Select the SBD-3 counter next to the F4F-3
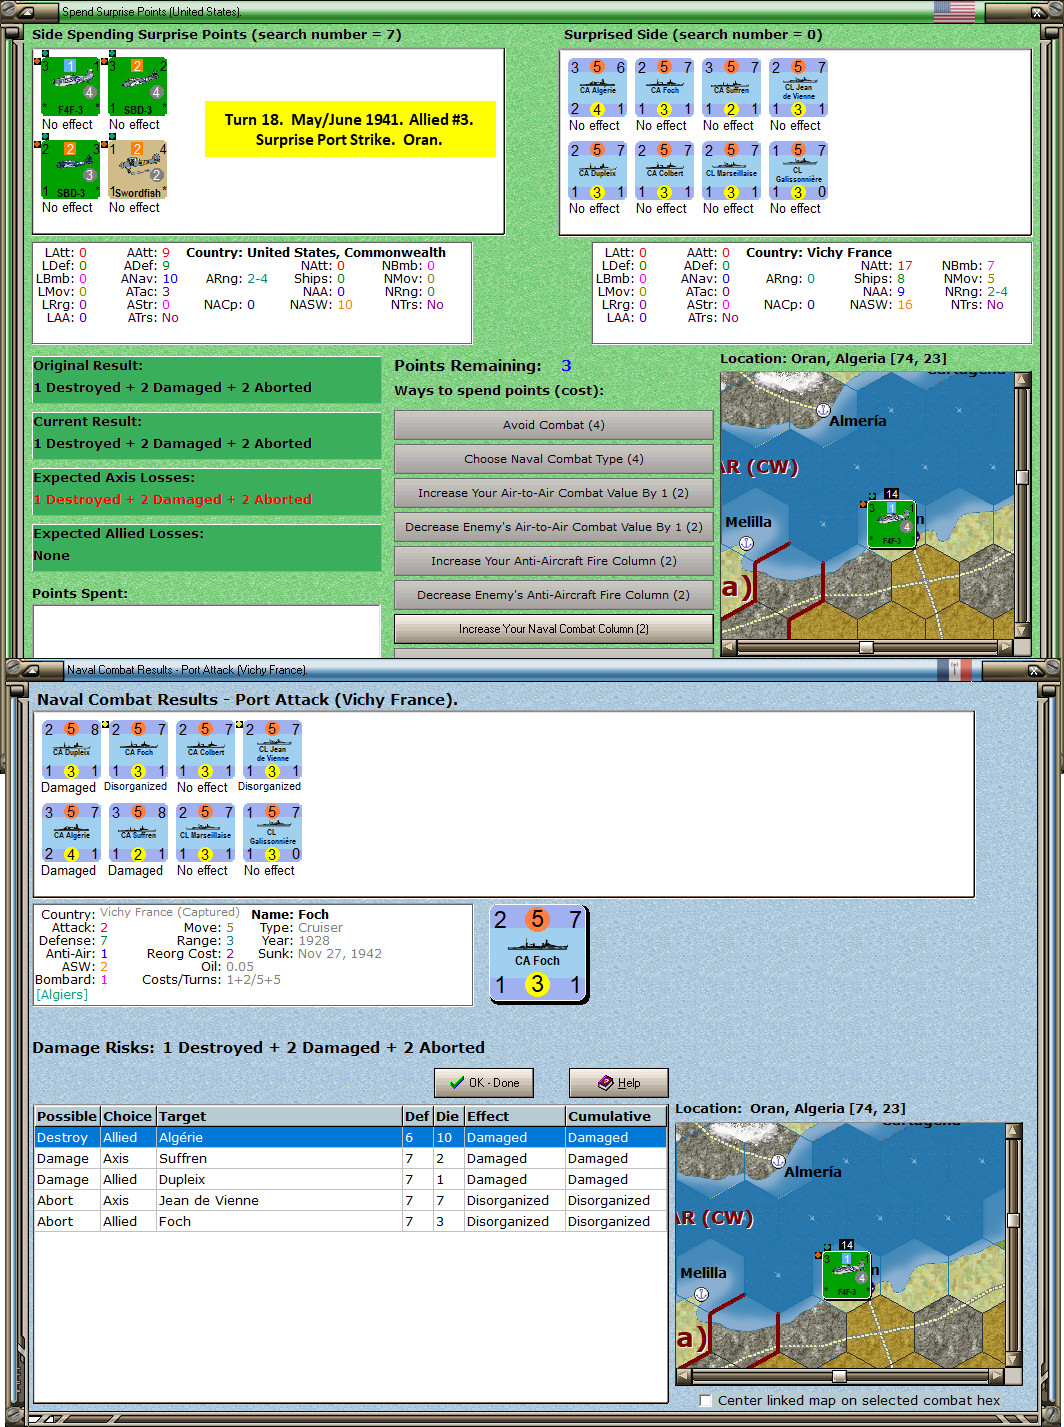Screen dimensions: 1064x1427 click(137, 87)
